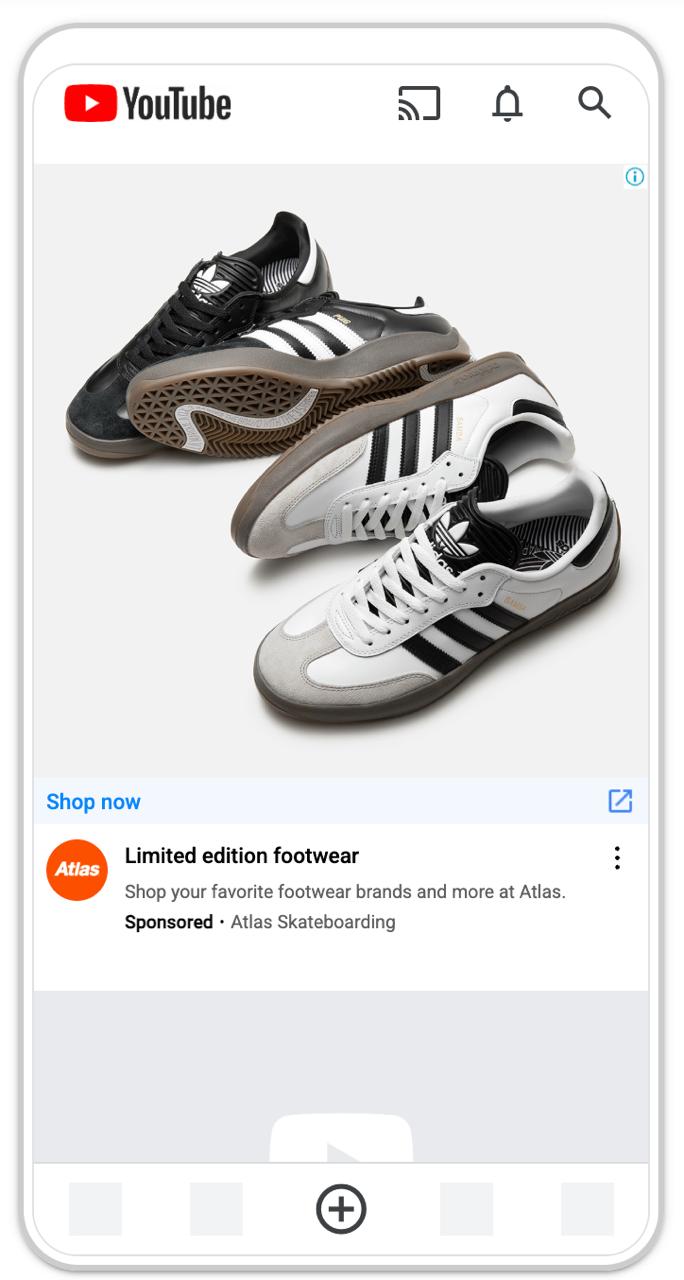Select the bottom tab just right of Create

click(466, 1209)
